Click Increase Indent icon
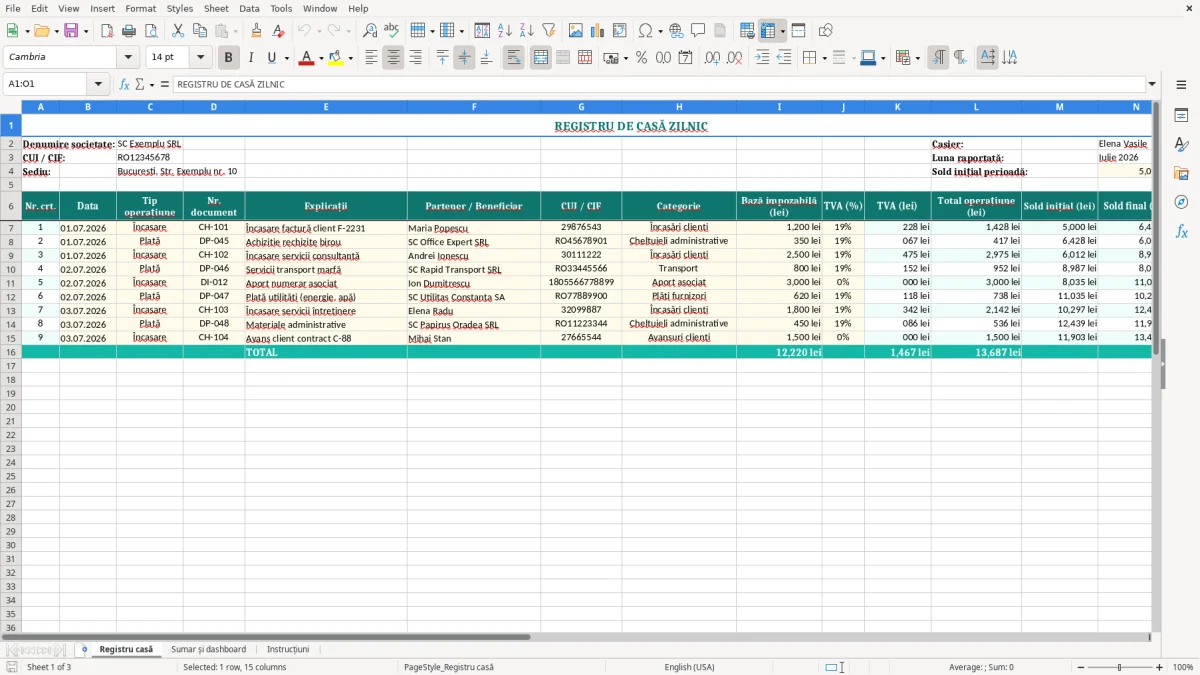 tap(762, 58)
